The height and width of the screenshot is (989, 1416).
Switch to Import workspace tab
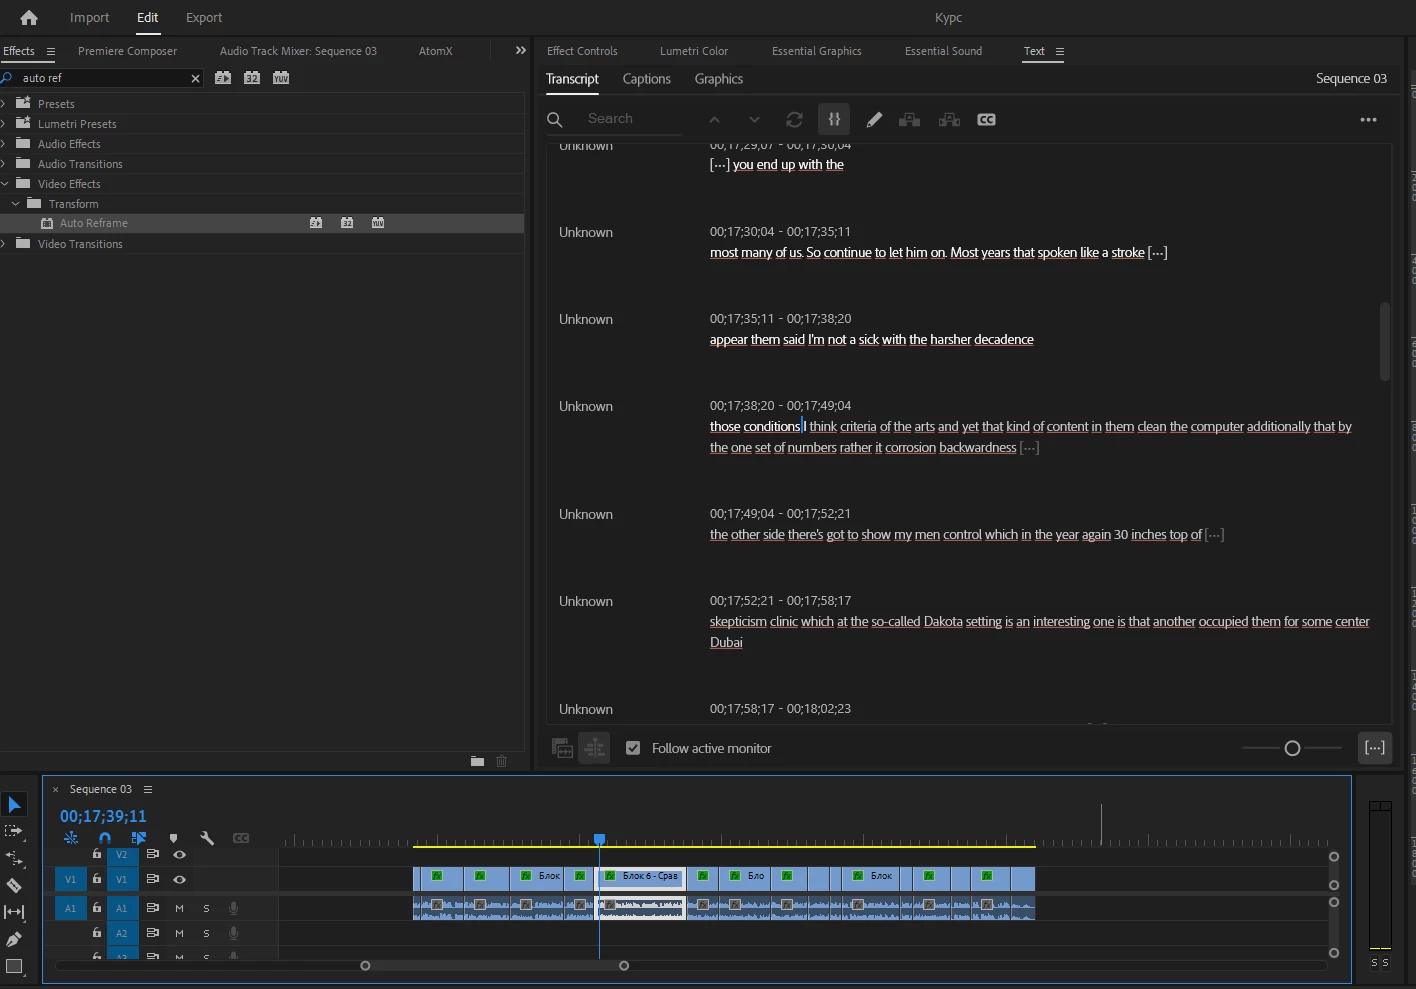click(89, 17)
